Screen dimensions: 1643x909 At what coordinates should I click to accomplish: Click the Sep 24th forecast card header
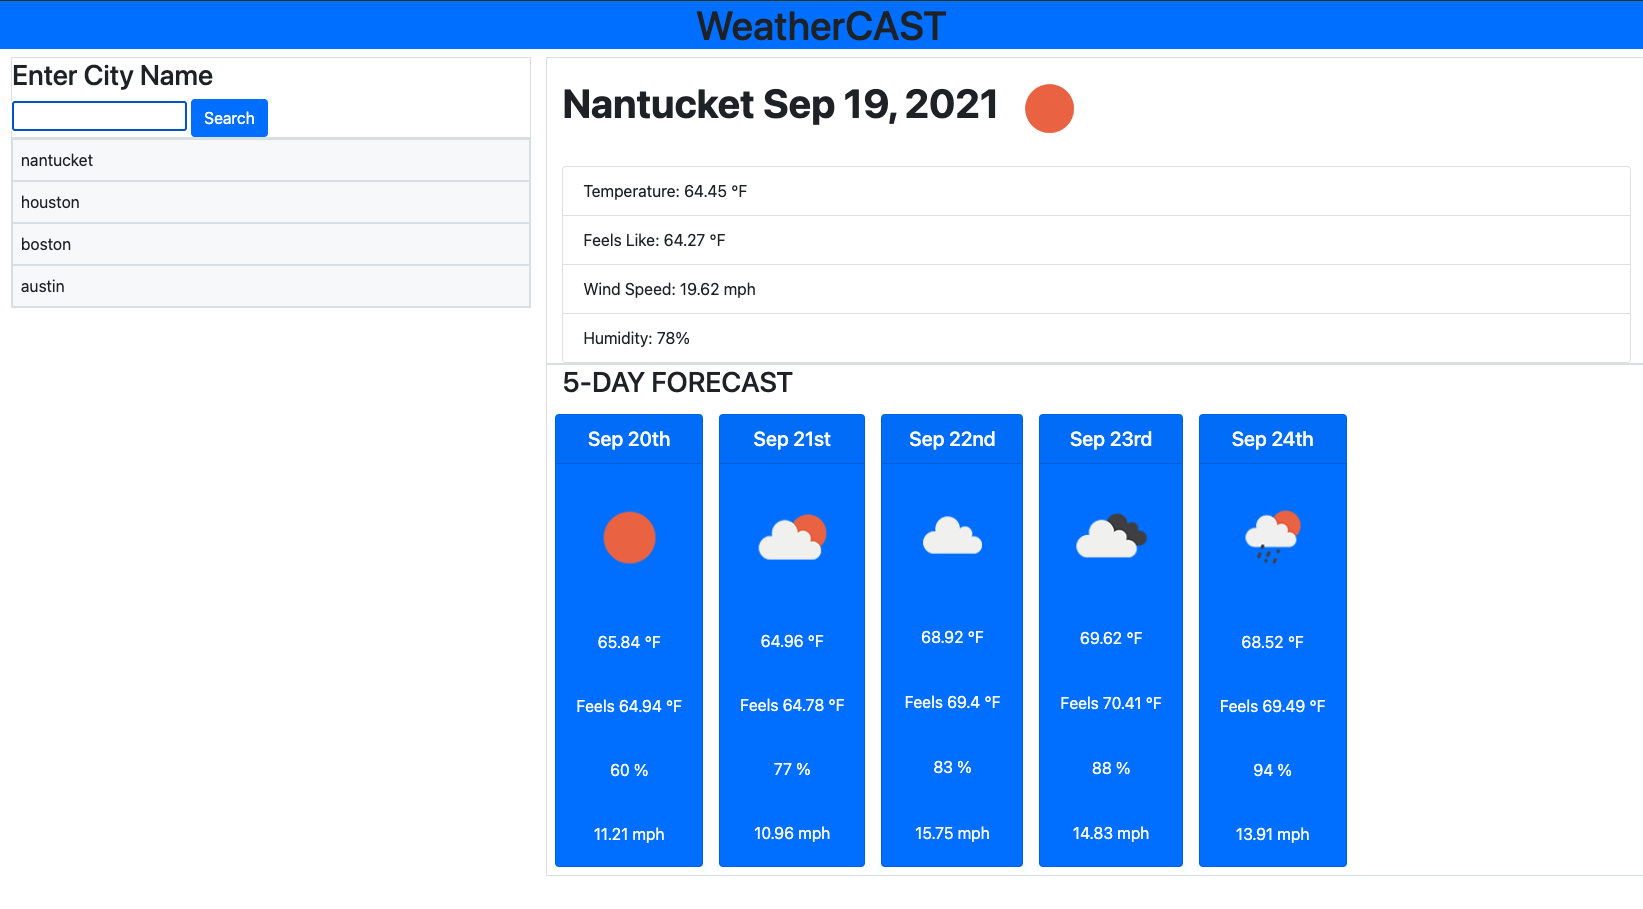point(1272,439)
